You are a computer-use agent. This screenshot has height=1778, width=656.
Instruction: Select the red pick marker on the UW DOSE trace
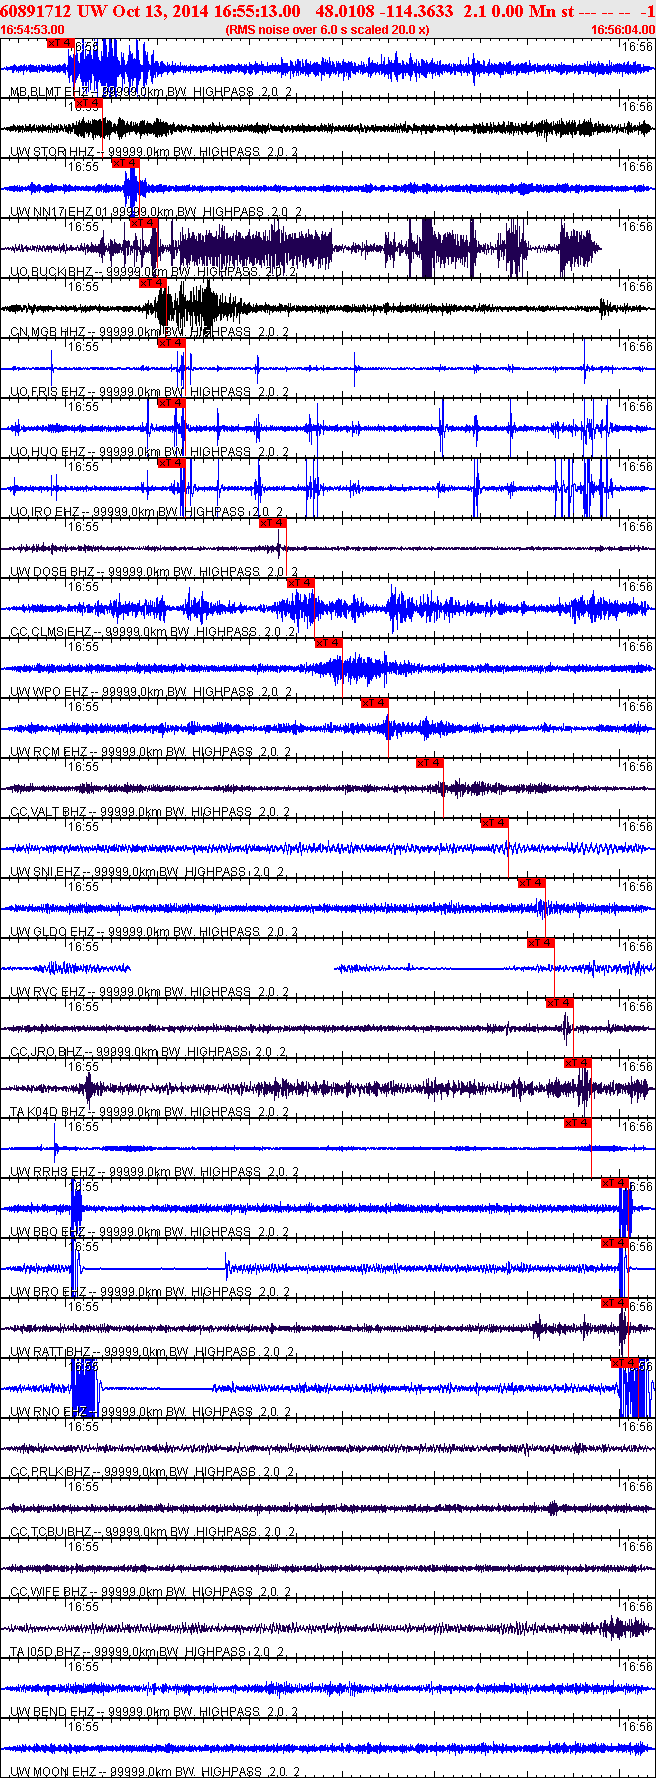[273, 523]
